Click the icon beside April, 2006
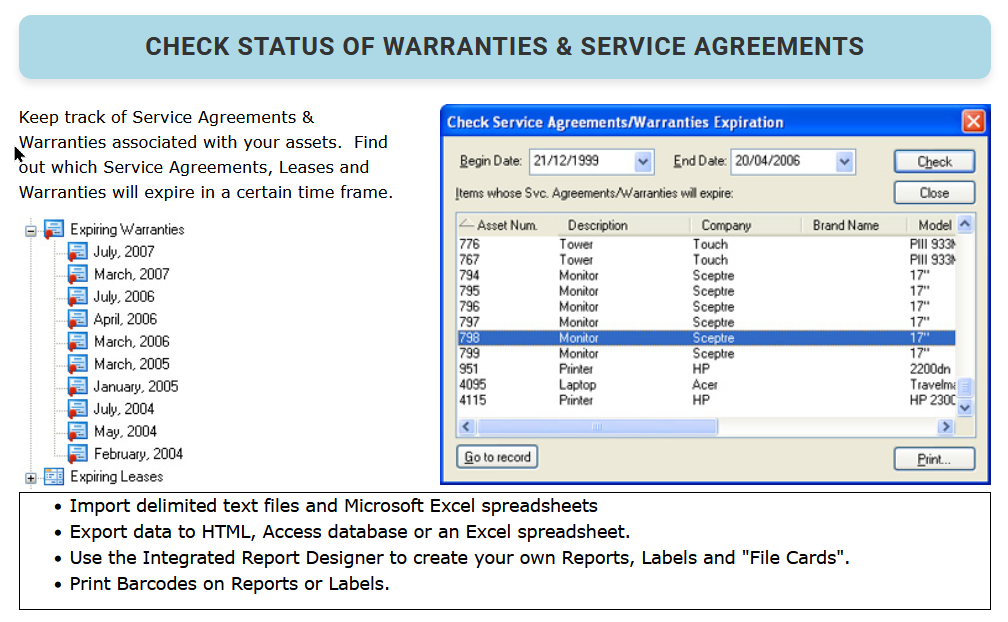Viewport: 1008px width, 622px height. tap(77, 319)
